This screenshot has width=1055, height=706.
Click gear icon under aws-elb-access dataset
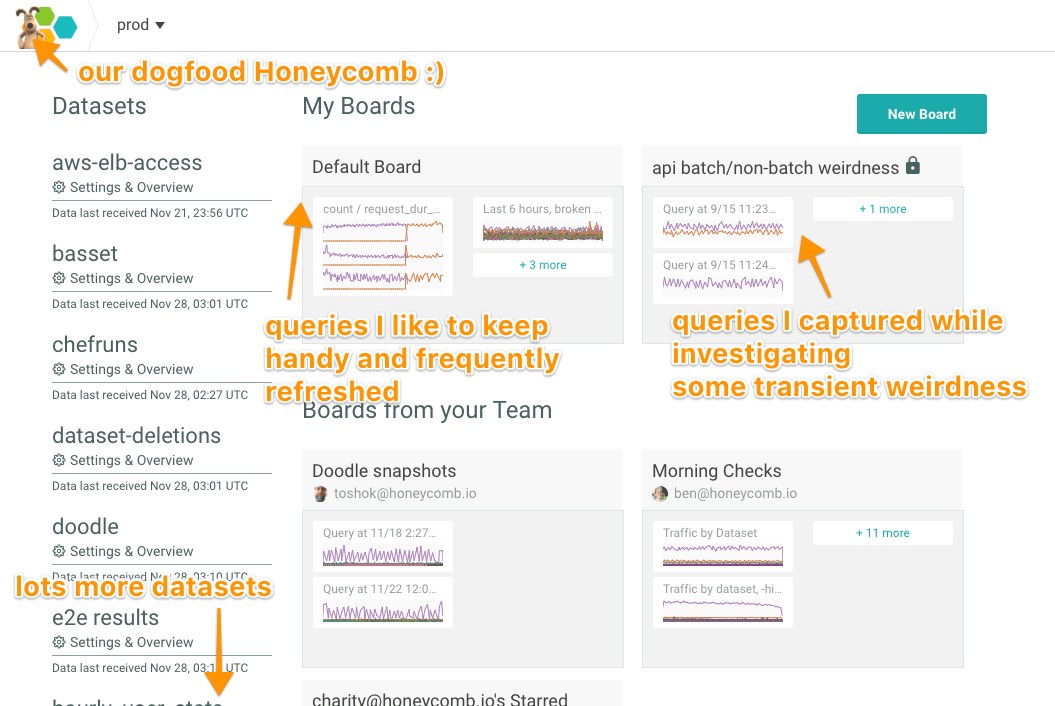[x=59, y=188]
